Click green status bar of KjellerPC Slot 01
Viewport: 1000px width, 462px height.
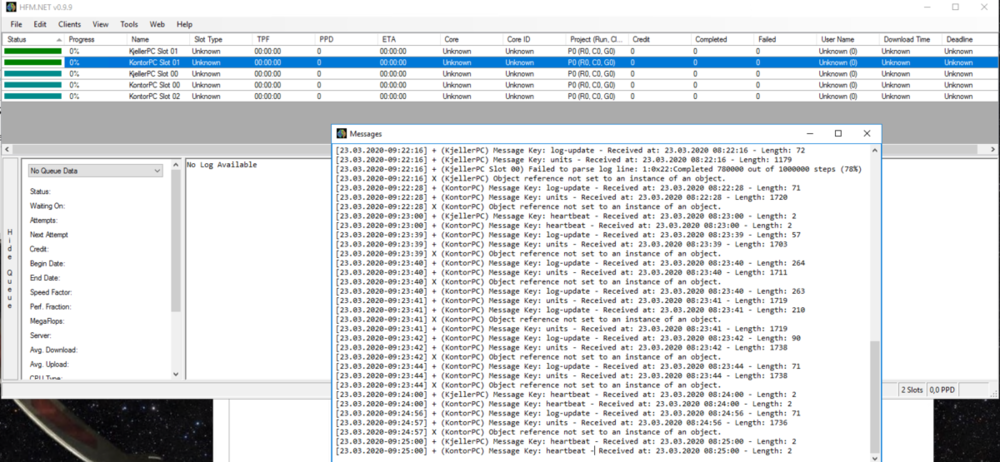pyautogui.click(x=32, y=51)
